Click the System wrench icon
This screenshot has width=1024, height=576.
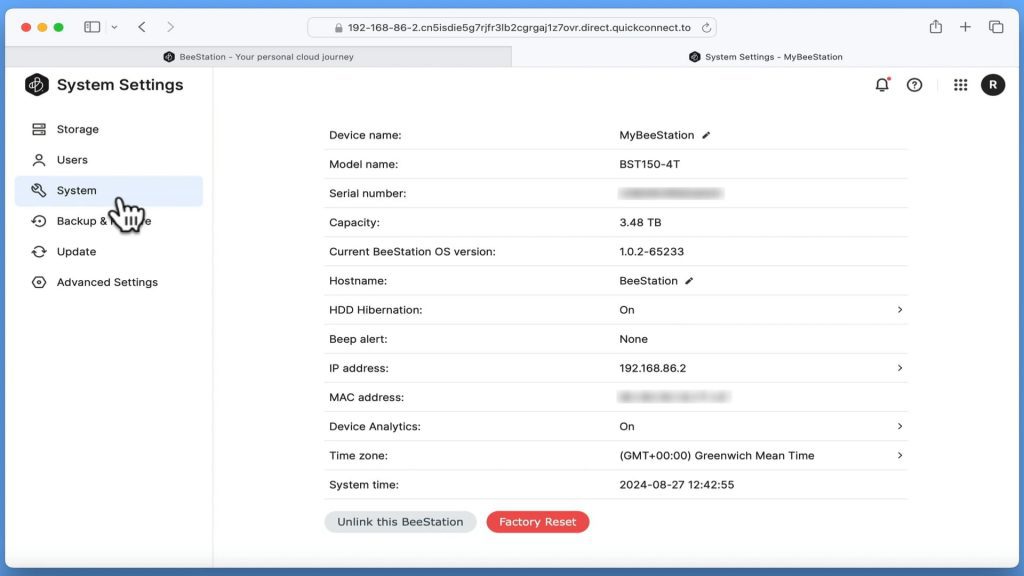click(39, 190)
